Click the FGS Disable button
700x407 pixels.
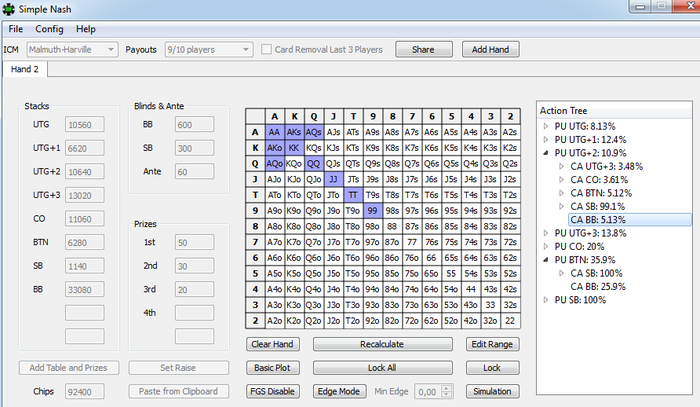click(273, 391)
